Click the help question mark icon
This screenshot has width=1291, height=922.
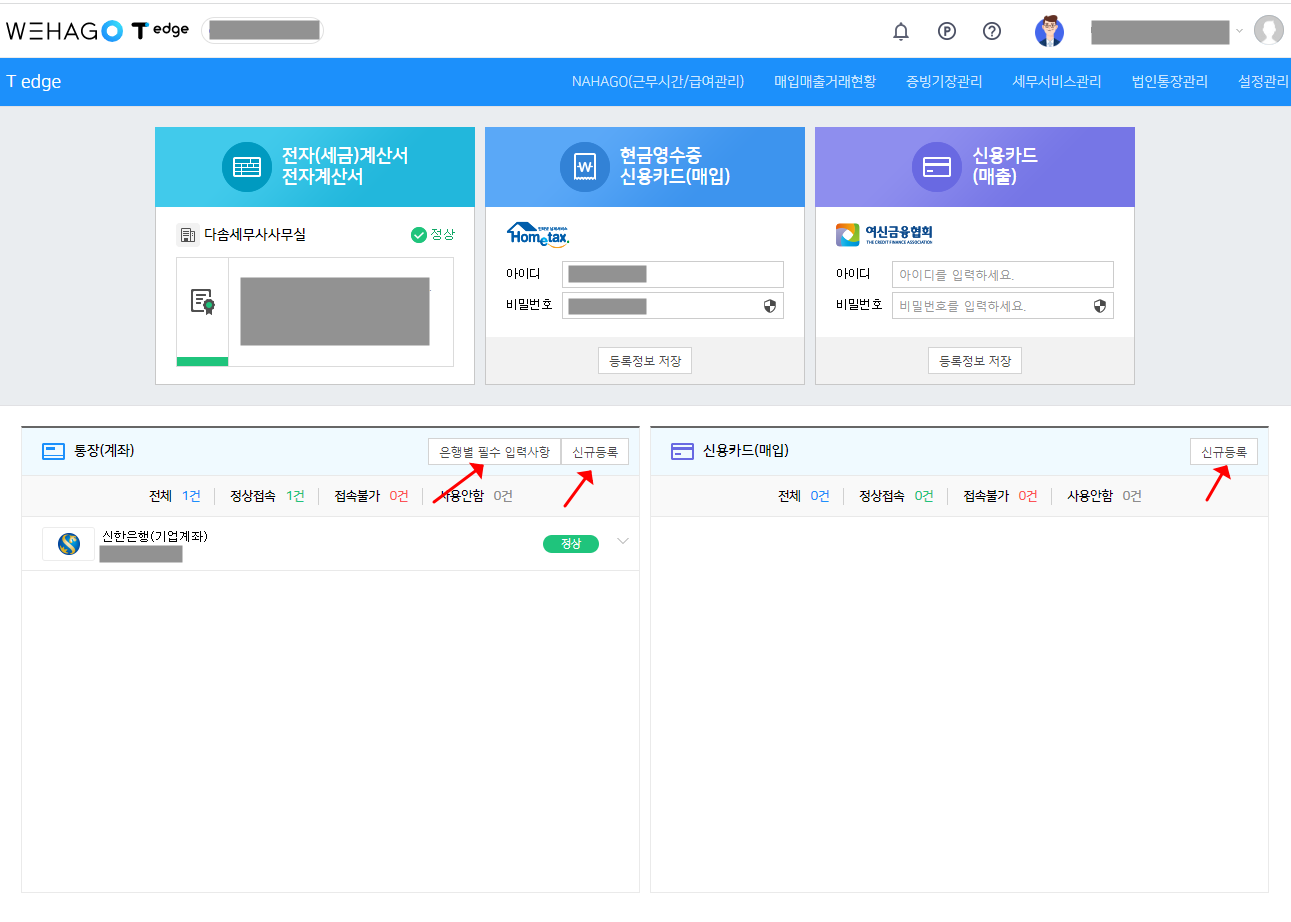pyautogui.click(x=991, y=31)
